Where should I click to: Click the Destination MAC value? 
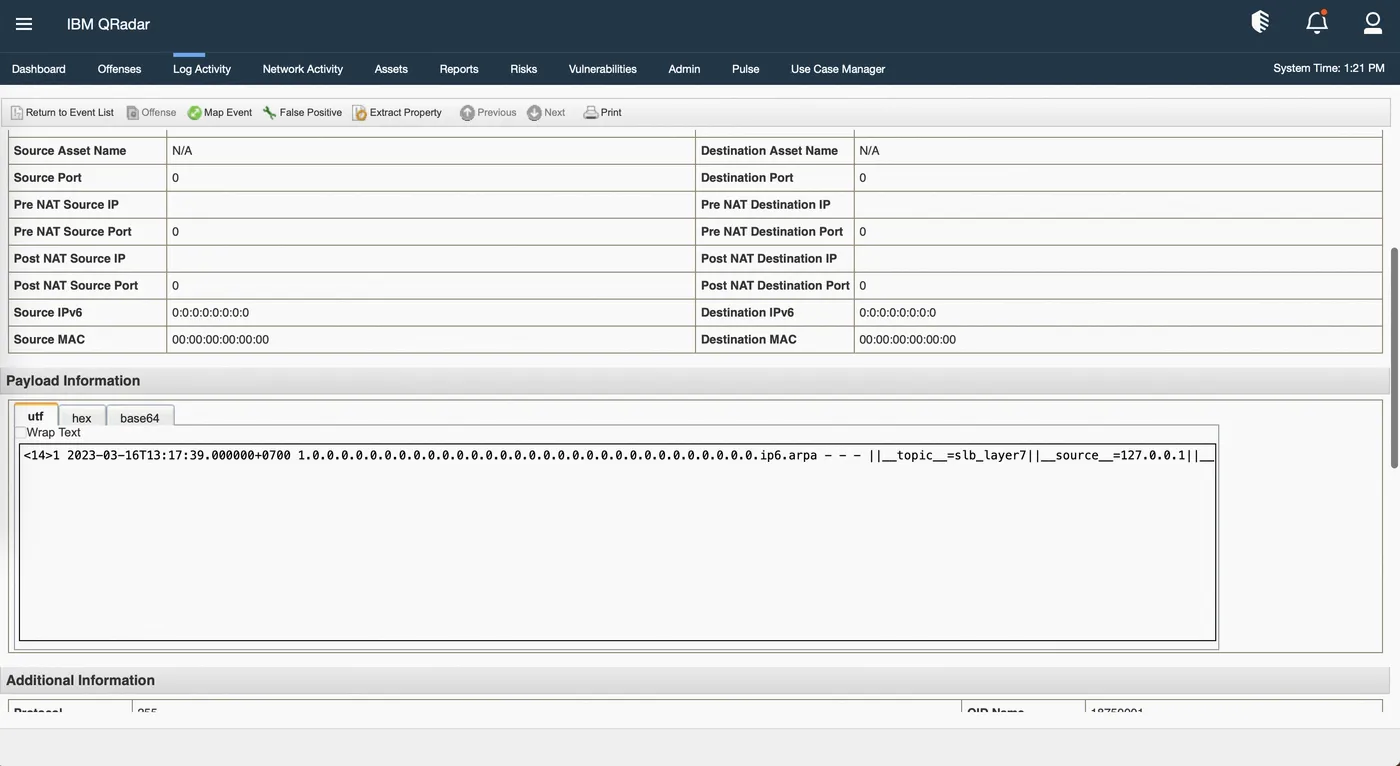[x=907, y=340]
